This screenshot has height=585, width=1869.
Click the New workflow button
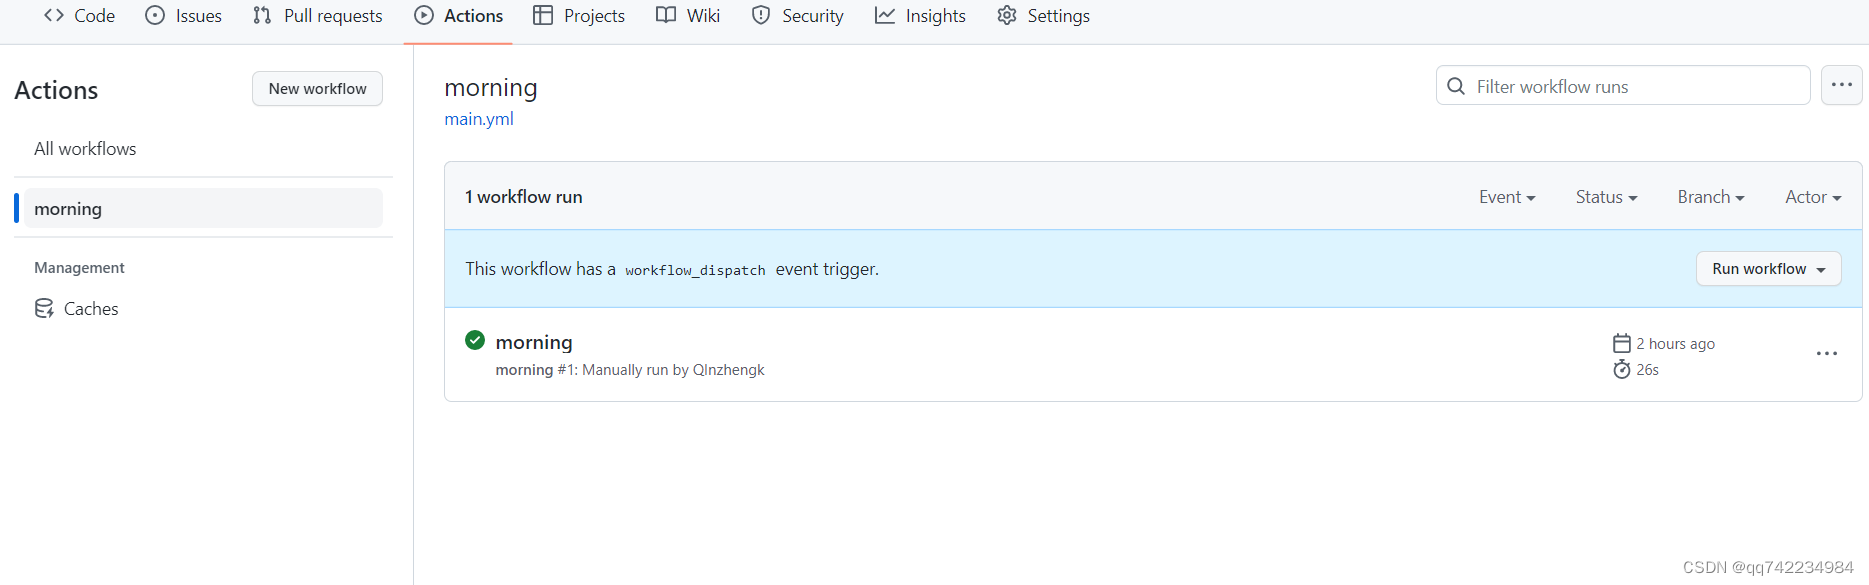[x=317, y=89]
